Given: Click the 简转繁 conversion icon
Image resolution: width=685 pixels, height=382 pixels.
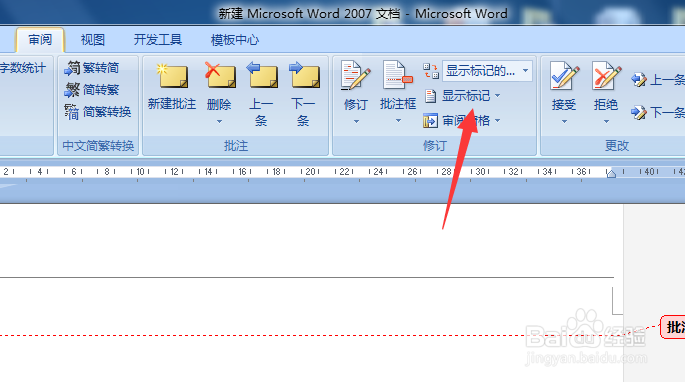Looking at the screenshot, I should click(72, 90).
